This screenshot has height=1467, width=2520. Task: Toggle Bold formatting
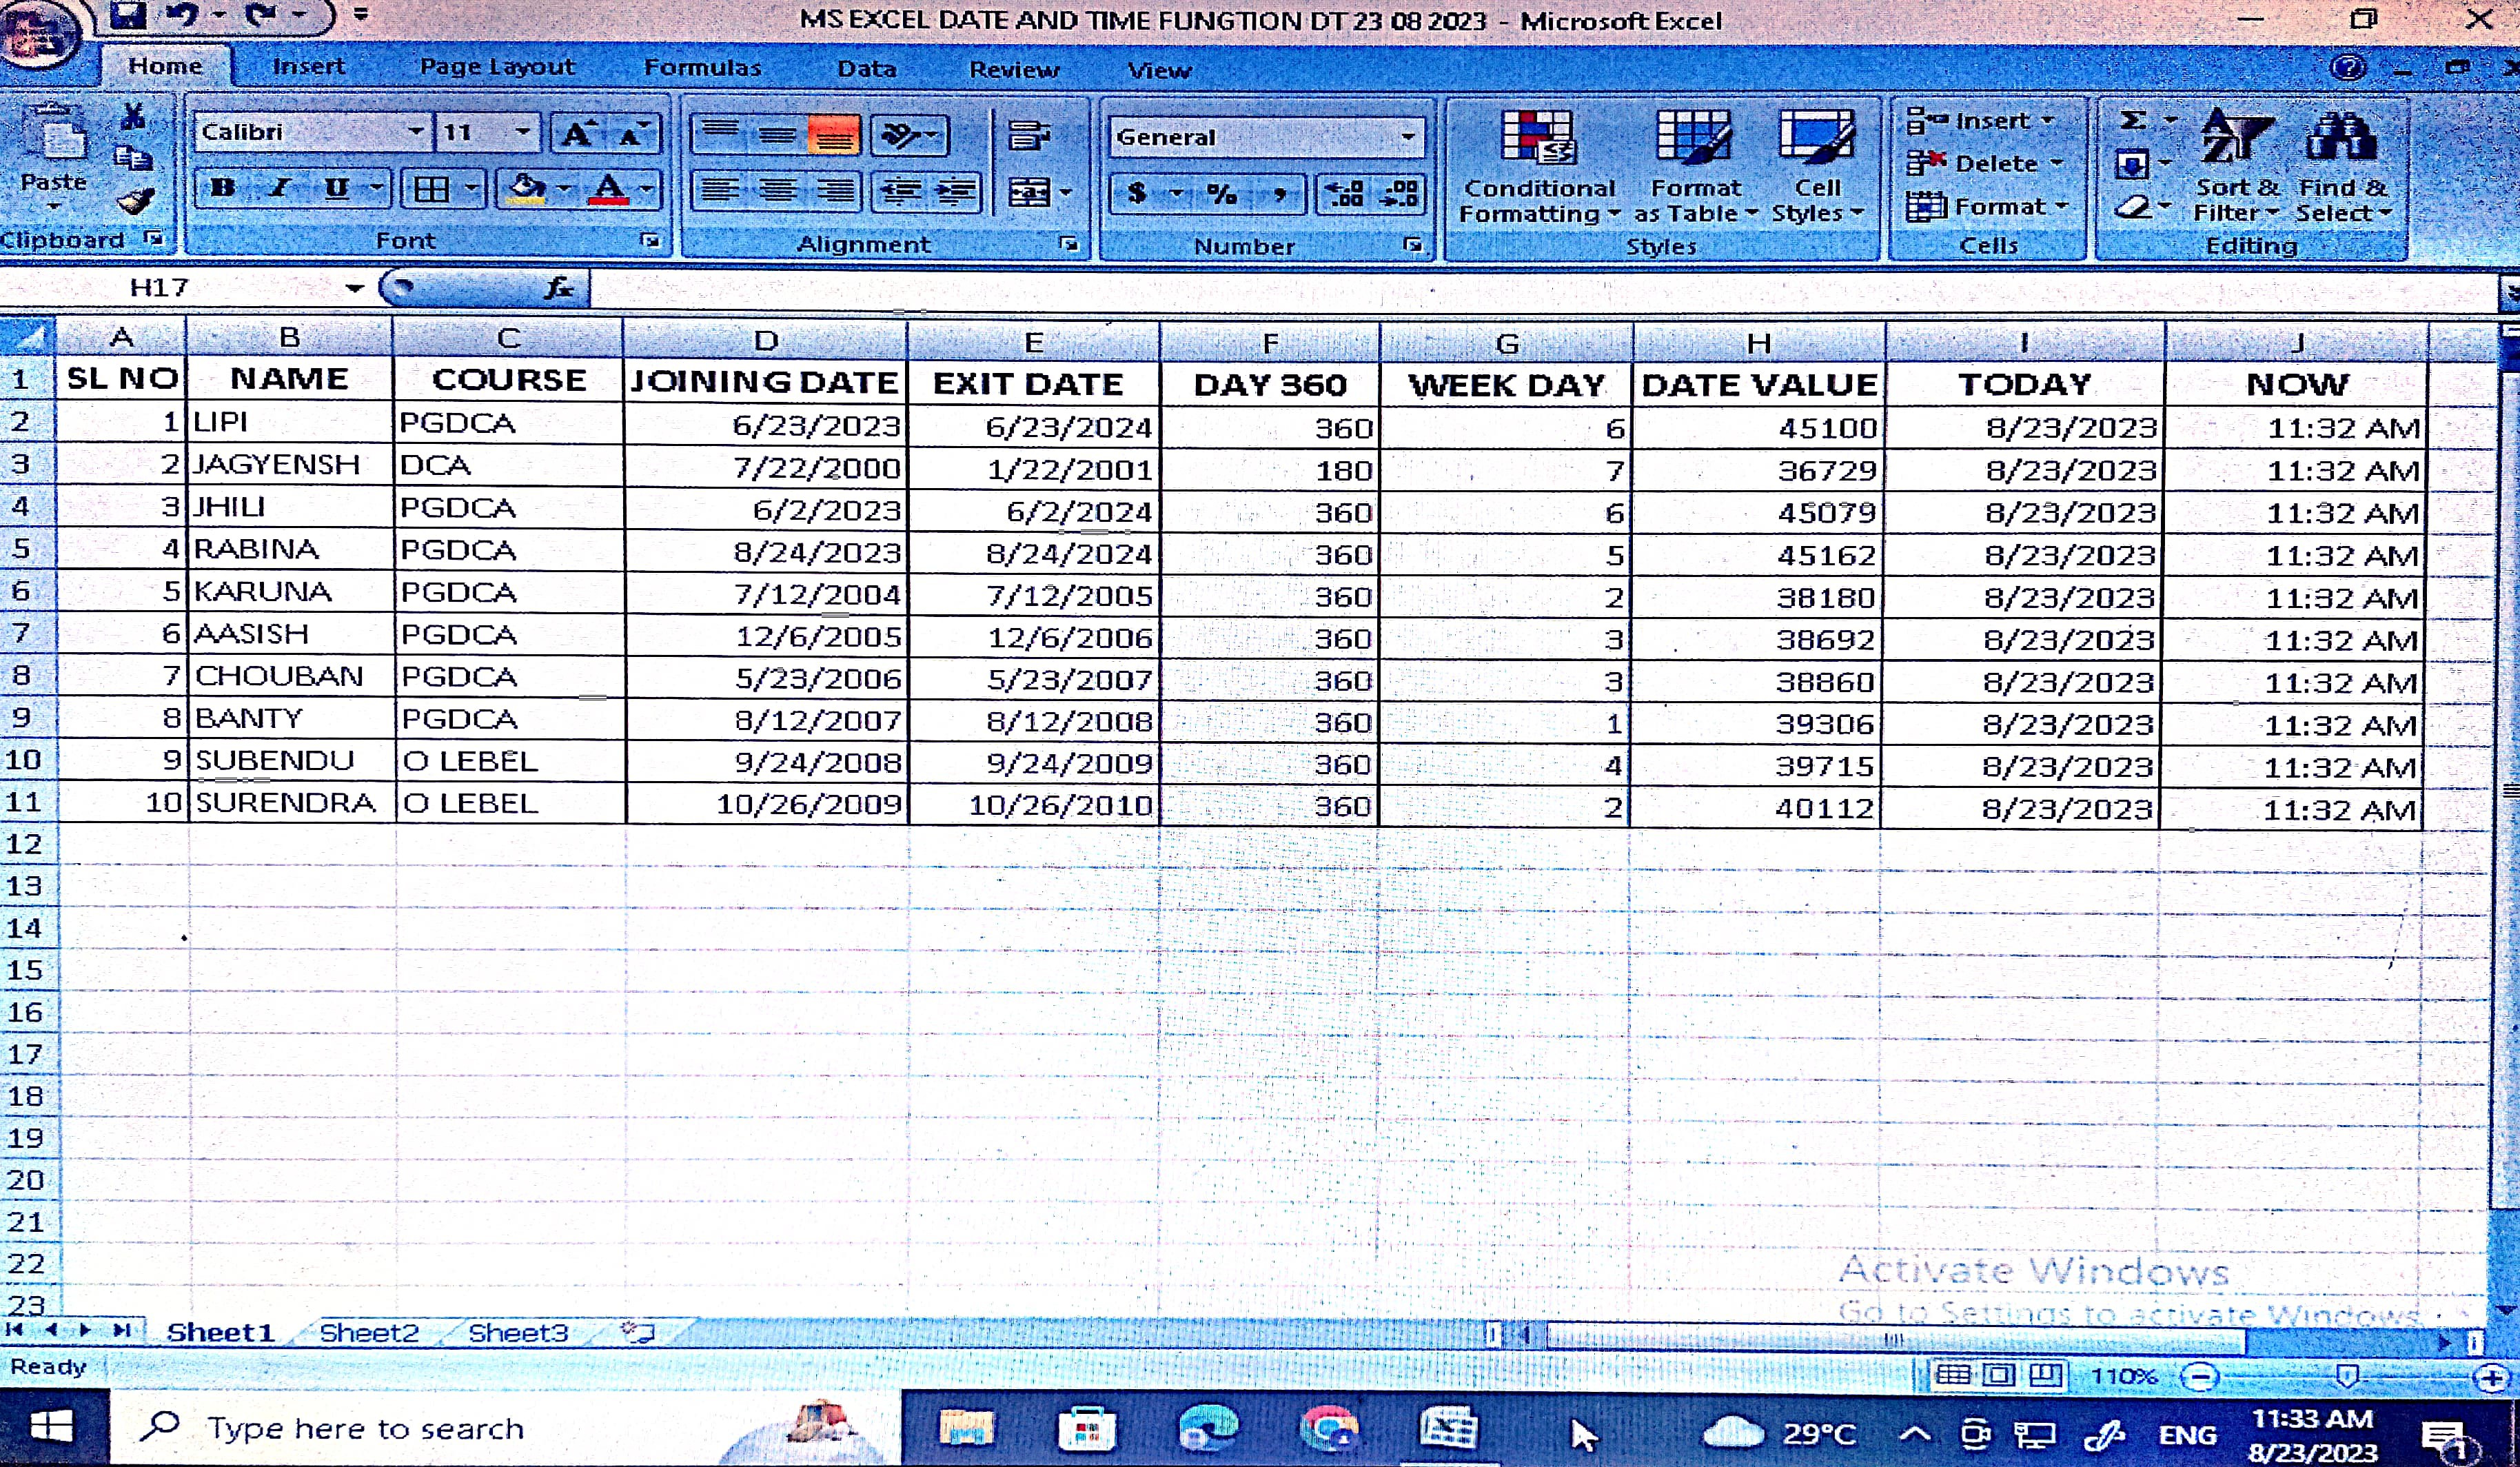(223, 188)
